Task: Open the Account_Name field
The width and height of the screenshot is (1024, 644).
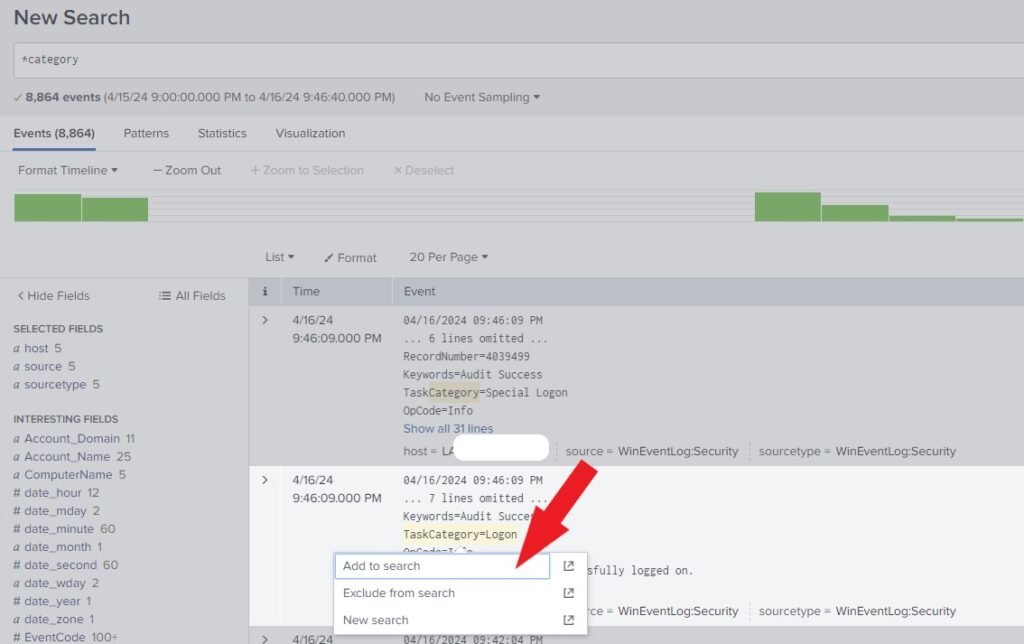Action: coord(72,457)
